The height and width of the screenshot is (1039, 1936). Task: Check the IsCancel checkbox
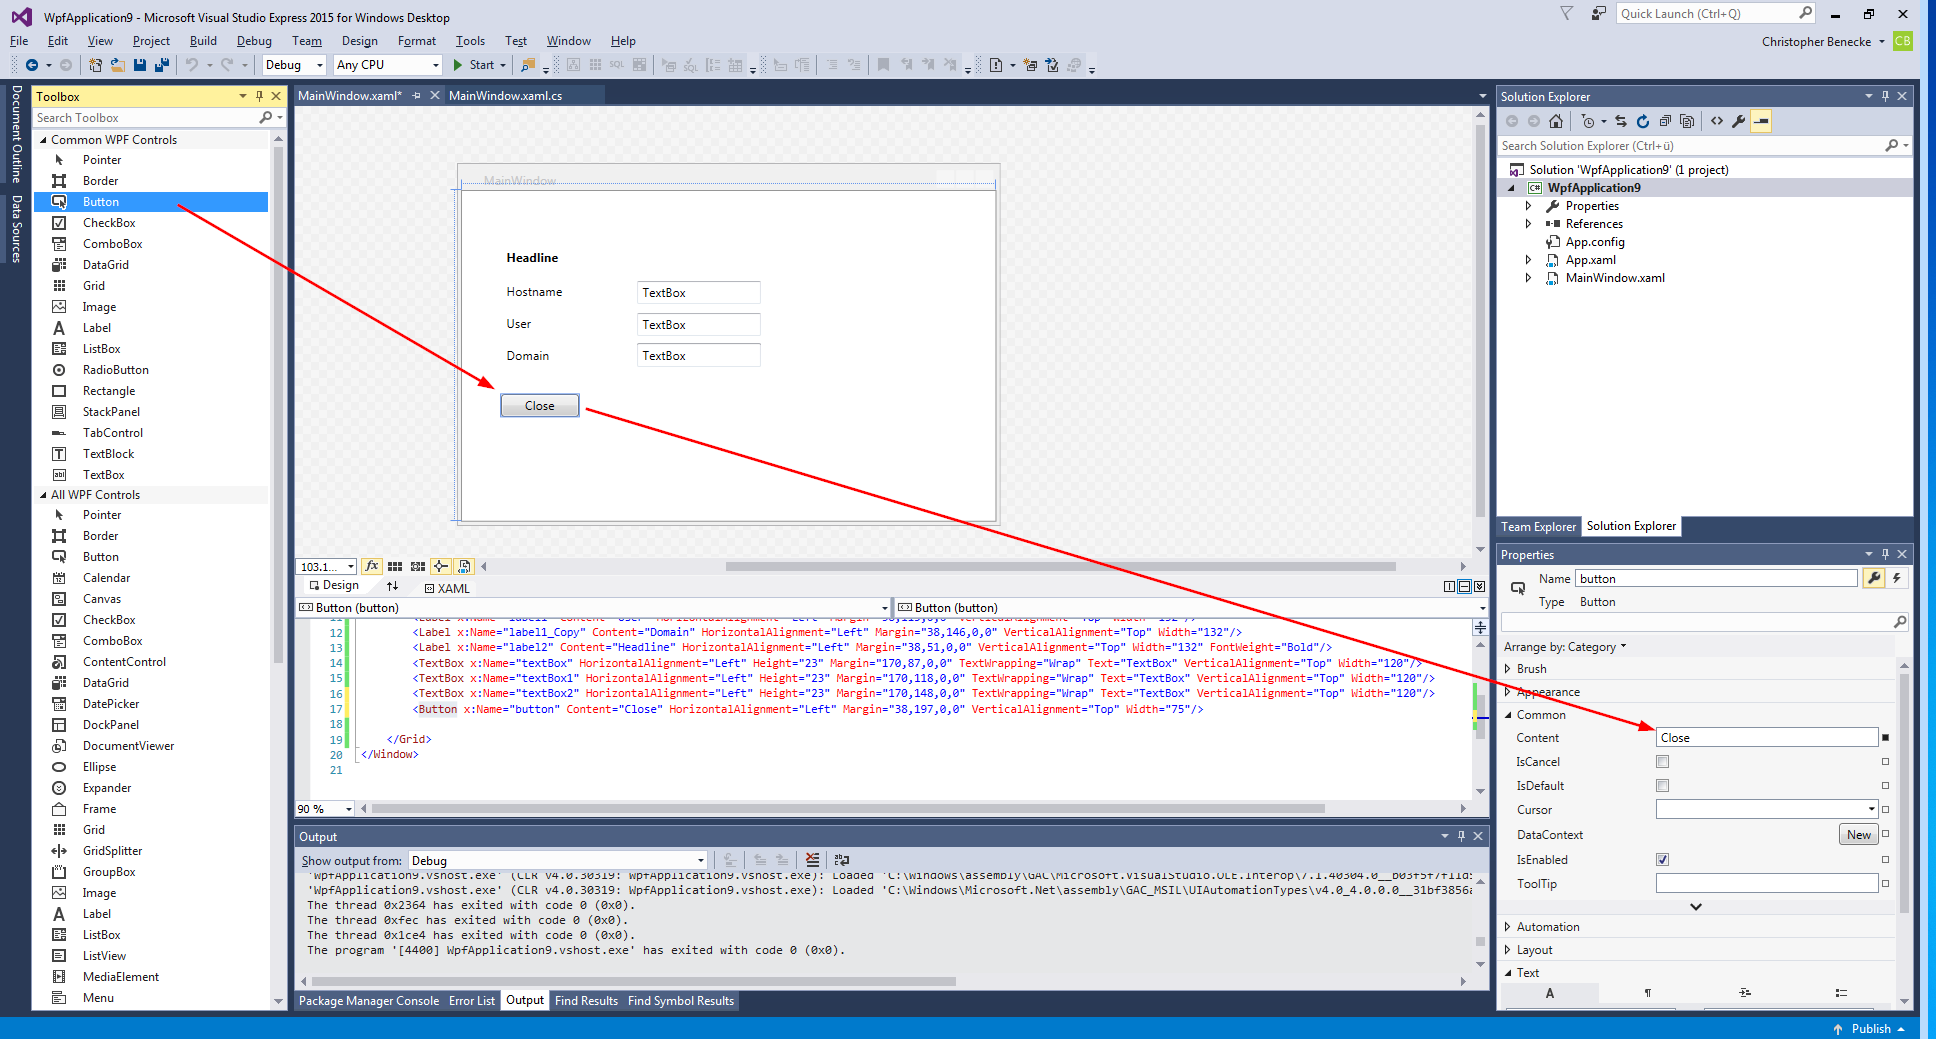tap(1663, 762)
